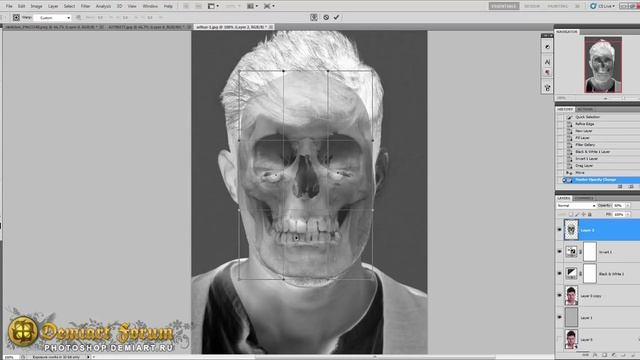640x360 pixels.
Task: Open the Layer menu
Action: tap(53, 6)
